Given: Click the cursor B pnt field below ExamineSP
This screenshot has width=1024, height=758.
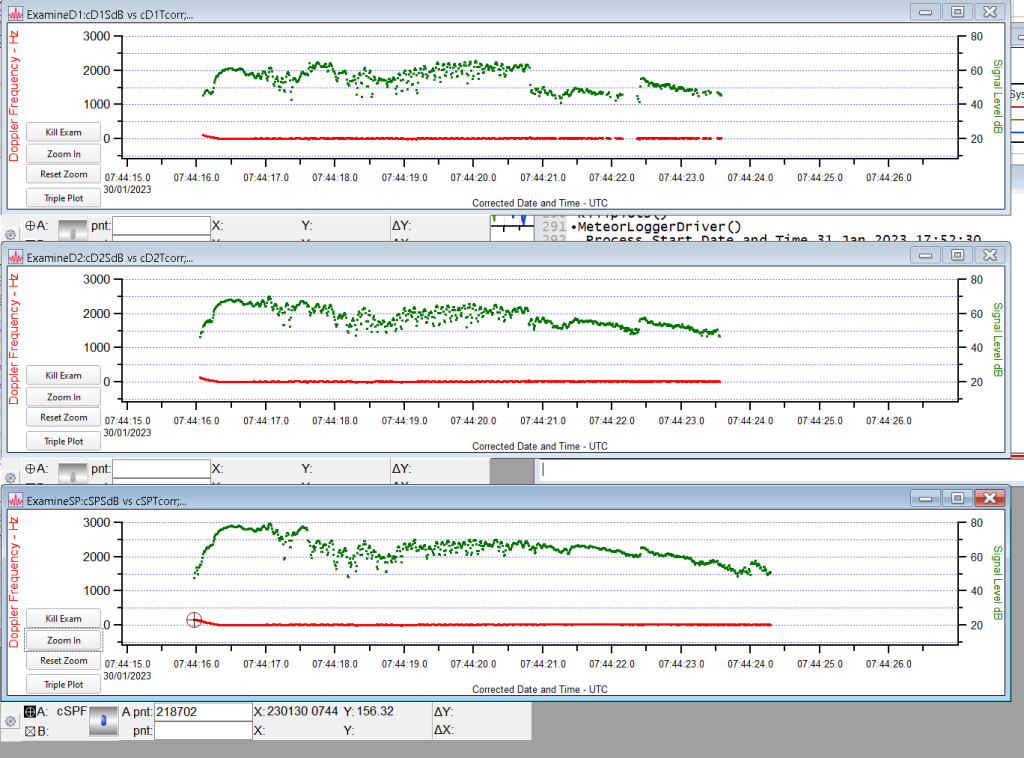Looking at the screenshot, I should [202, 731].
